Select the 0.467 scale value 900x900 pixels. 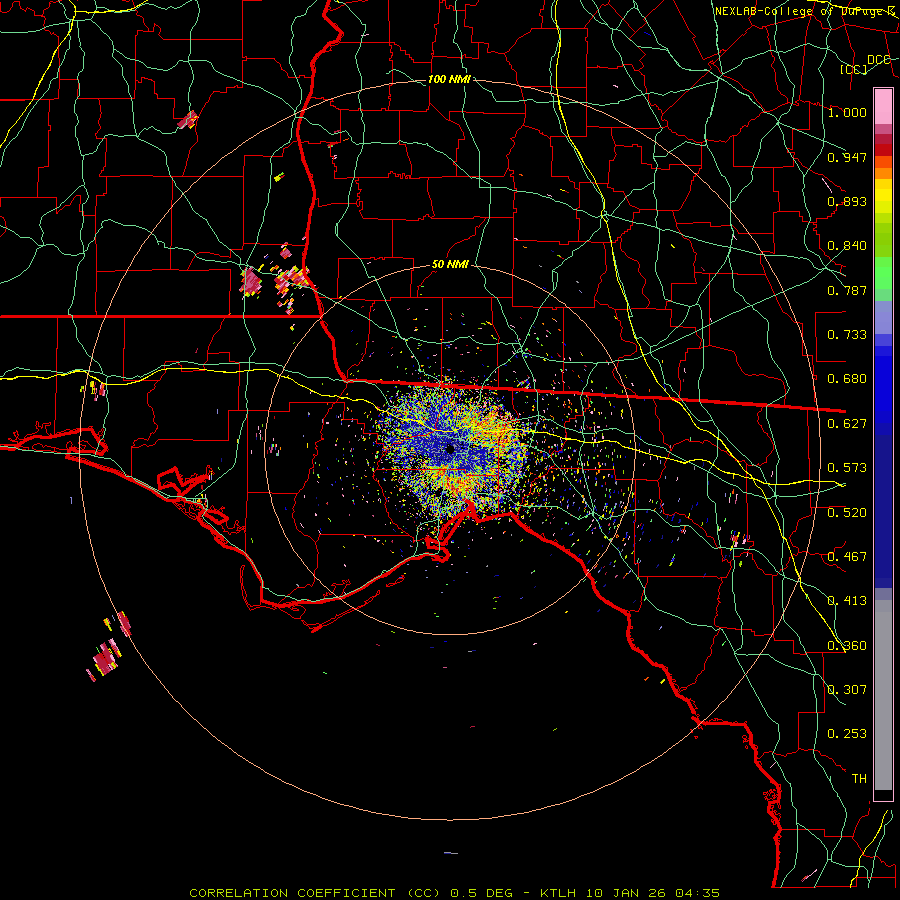(847, 557)
